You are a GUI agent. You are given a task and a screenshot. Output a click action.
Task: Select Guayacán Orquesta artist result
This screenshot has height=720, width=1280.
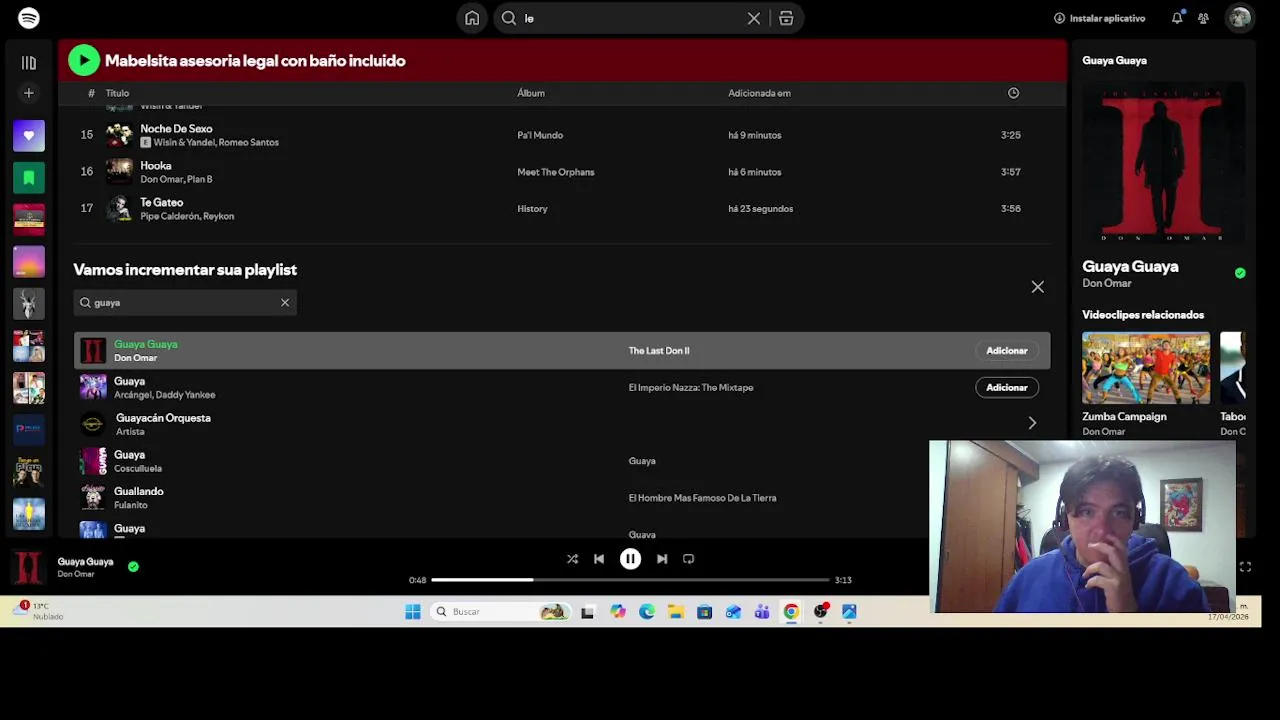(561, 424)
